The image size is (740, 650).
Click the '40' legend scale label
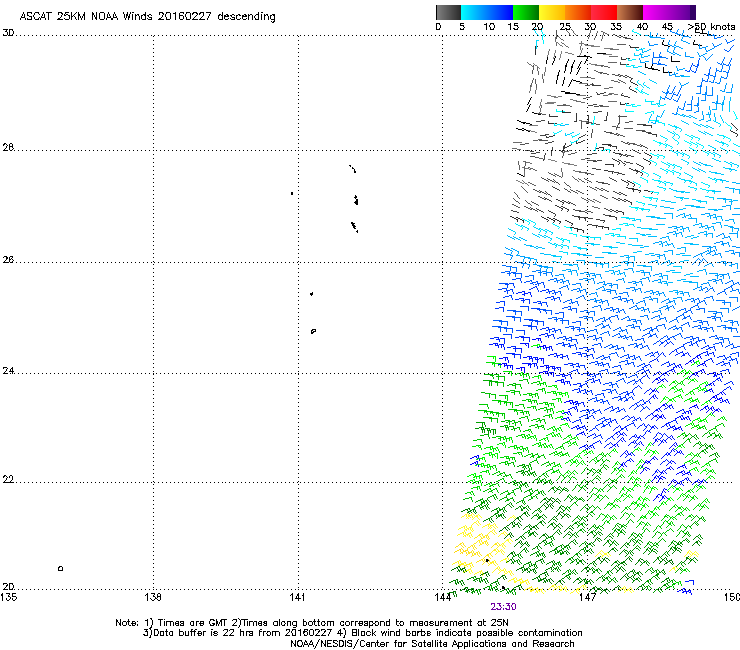pyautogui.click(x=642, y=27)
